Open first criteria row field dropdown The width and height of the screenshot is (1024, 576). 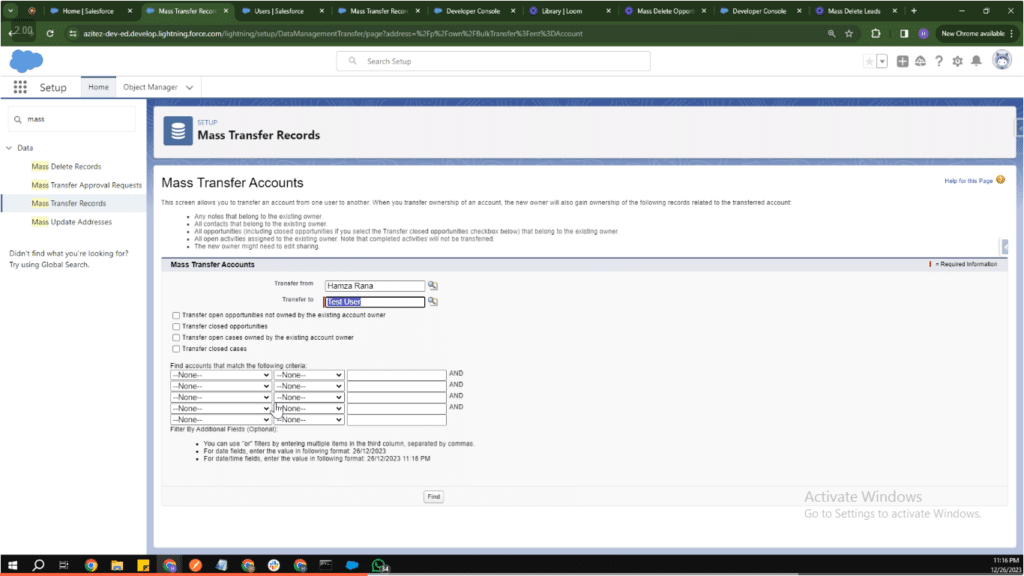pos(221,375)
